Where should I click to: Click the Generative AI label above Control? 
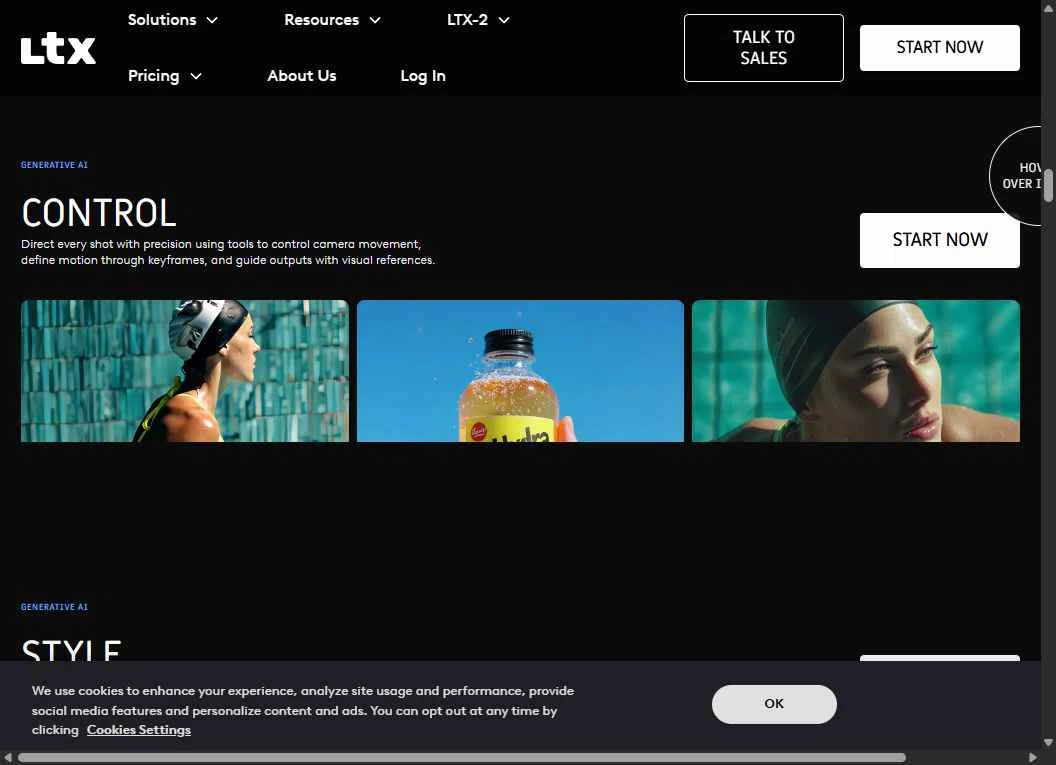[x=54, y=165]
